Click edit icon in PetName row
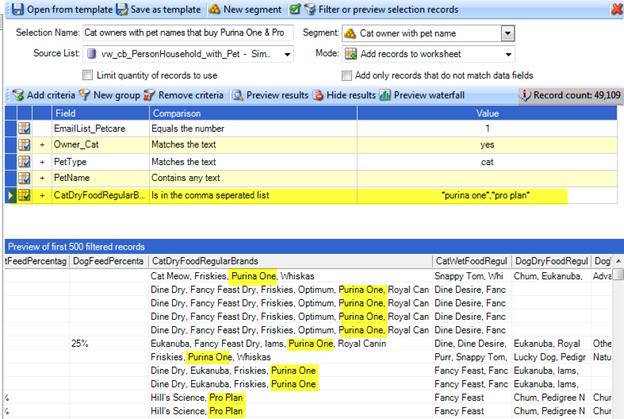624x419 pixels. [24, 178]
